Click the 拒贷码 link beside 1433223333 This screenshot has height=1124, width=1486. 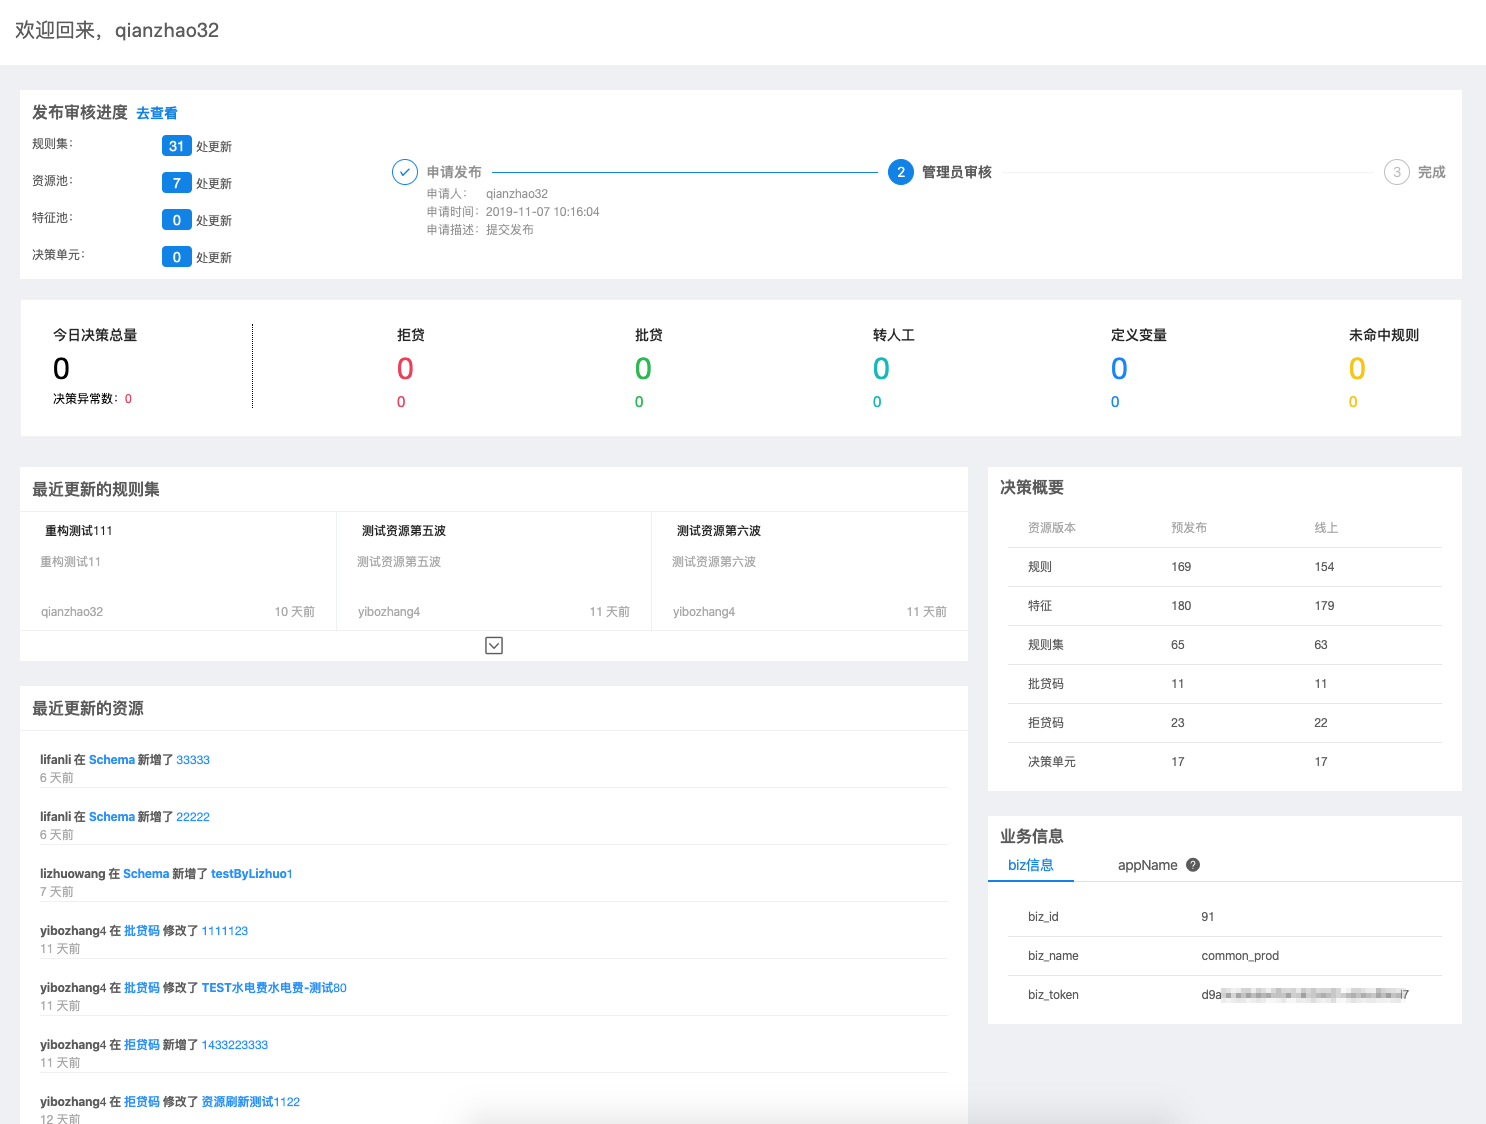pyautogui.click(x=142, y=1045)
